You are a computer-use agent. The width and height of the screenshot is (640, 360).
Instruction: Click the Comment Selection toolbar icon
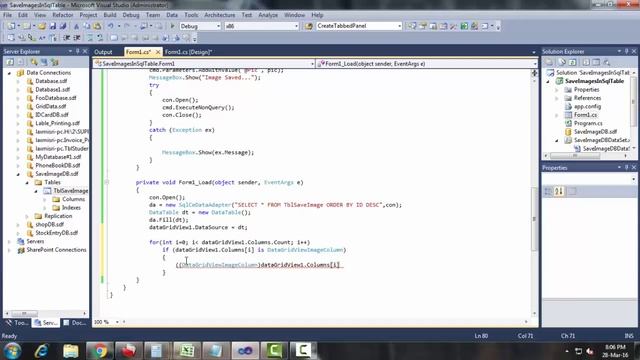pos(90,38)
